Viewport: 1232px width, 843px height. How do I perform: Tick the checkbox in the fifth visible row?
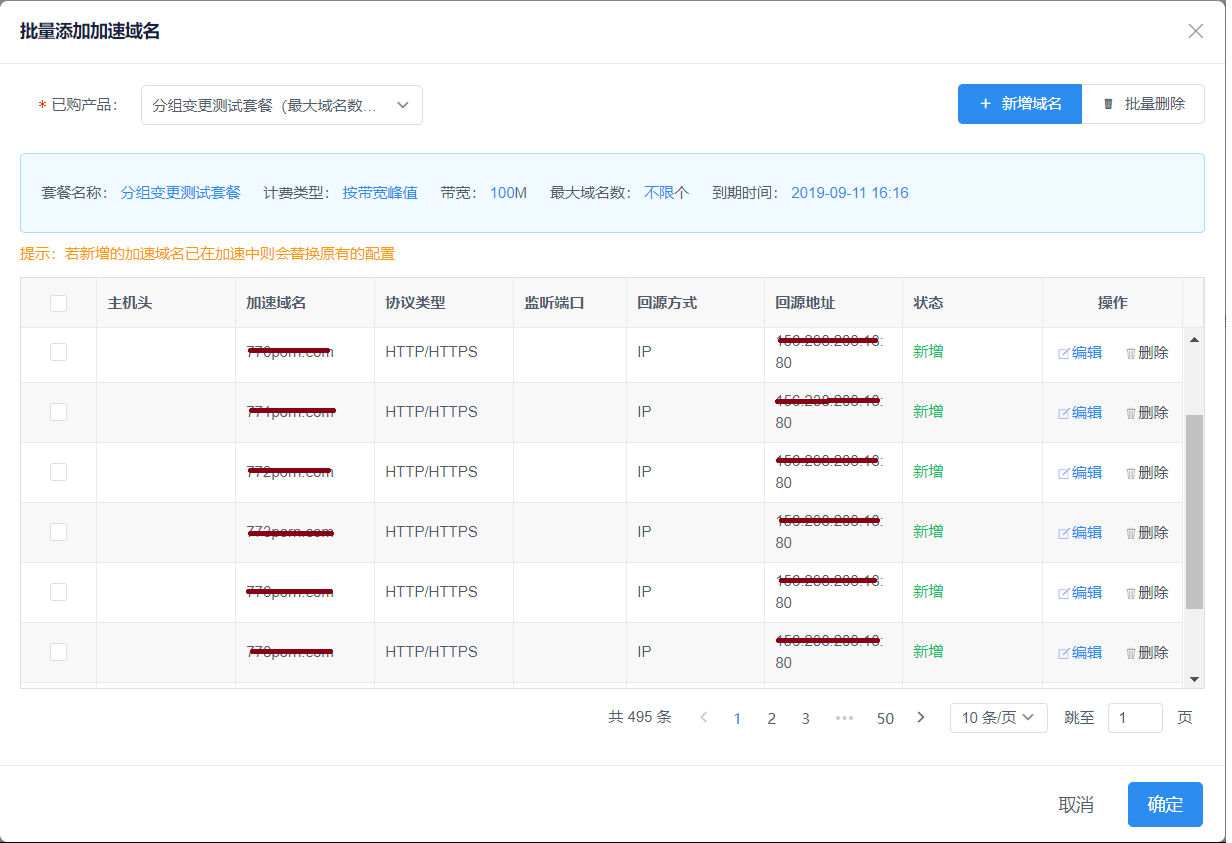58,592
